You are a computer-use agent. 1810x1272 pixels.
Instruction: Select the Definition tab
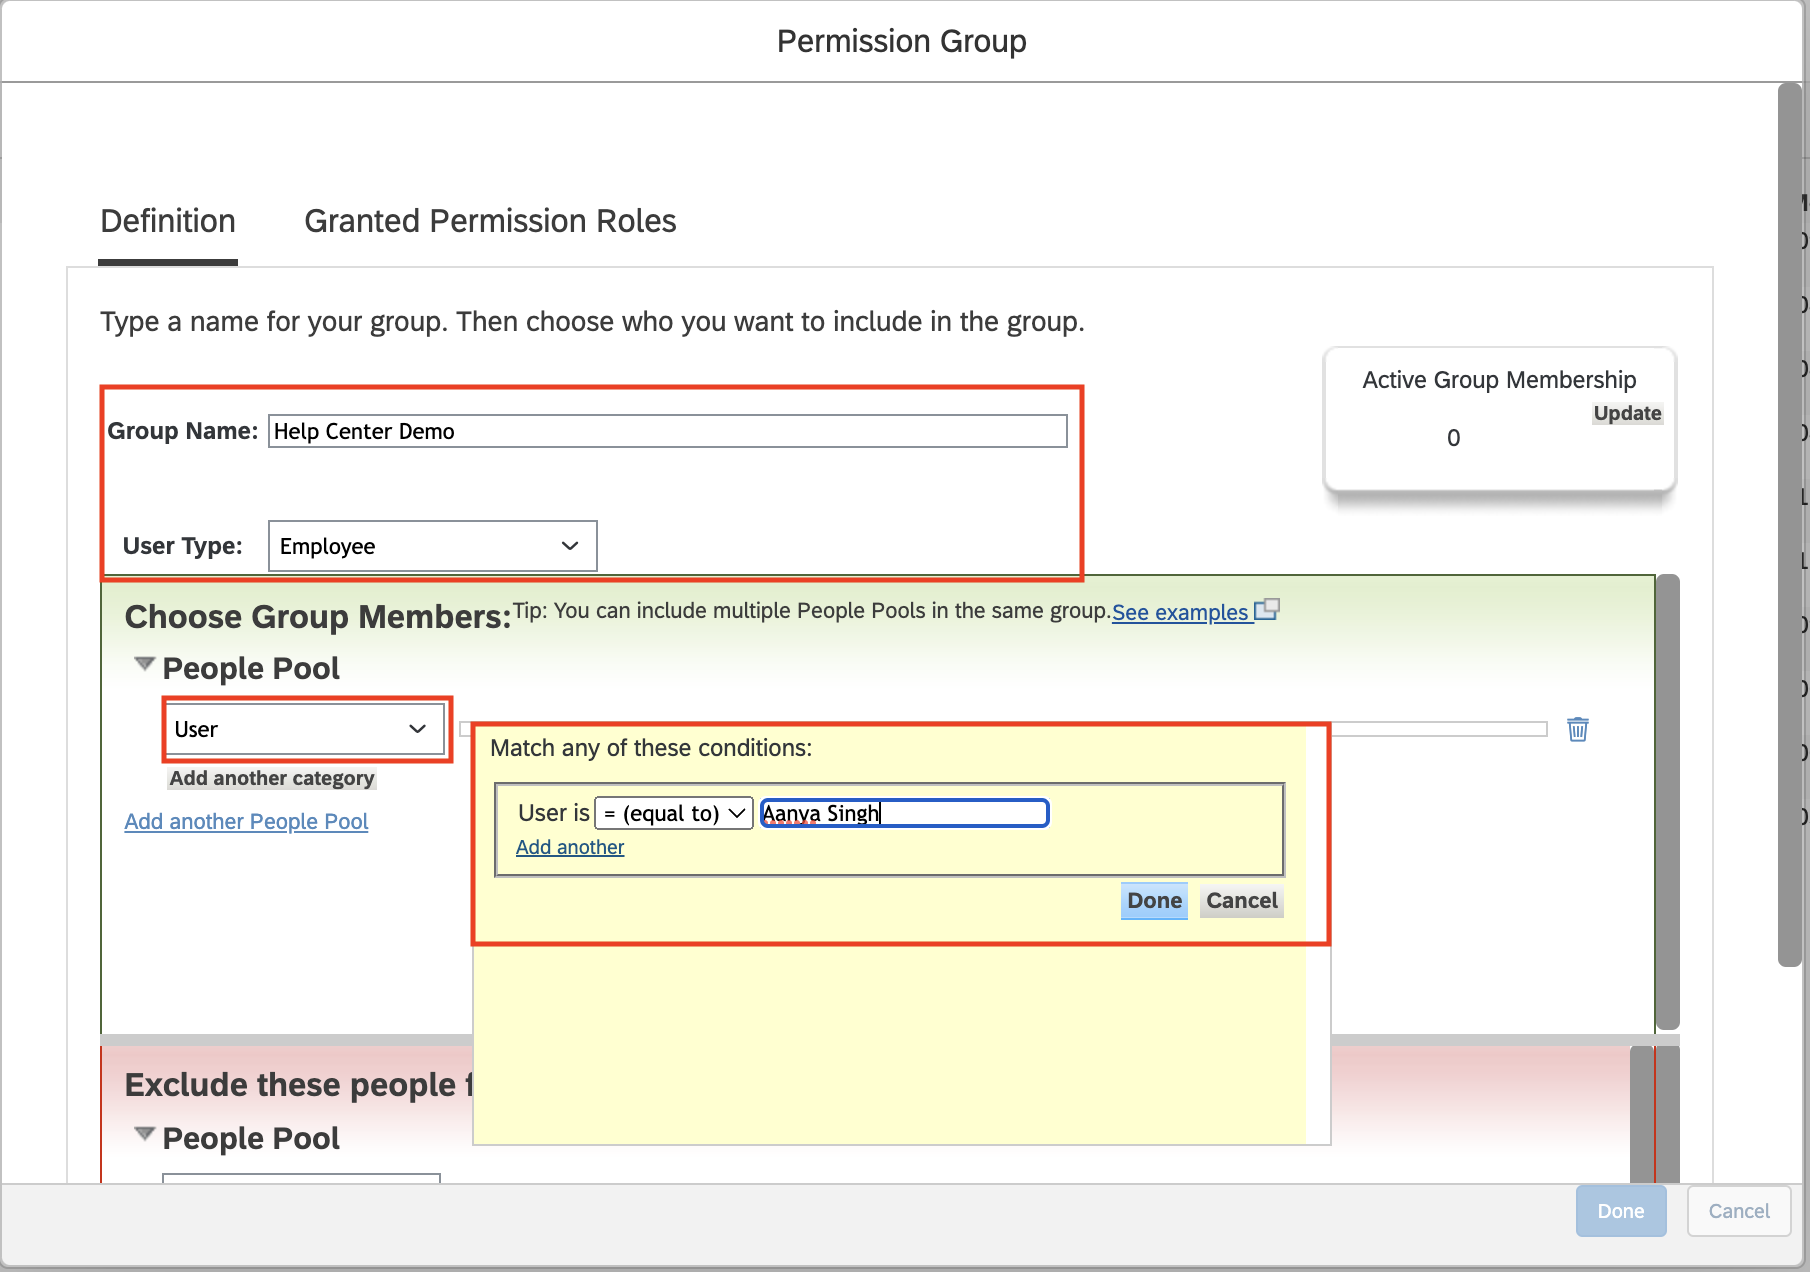click(x=168, y=221)
